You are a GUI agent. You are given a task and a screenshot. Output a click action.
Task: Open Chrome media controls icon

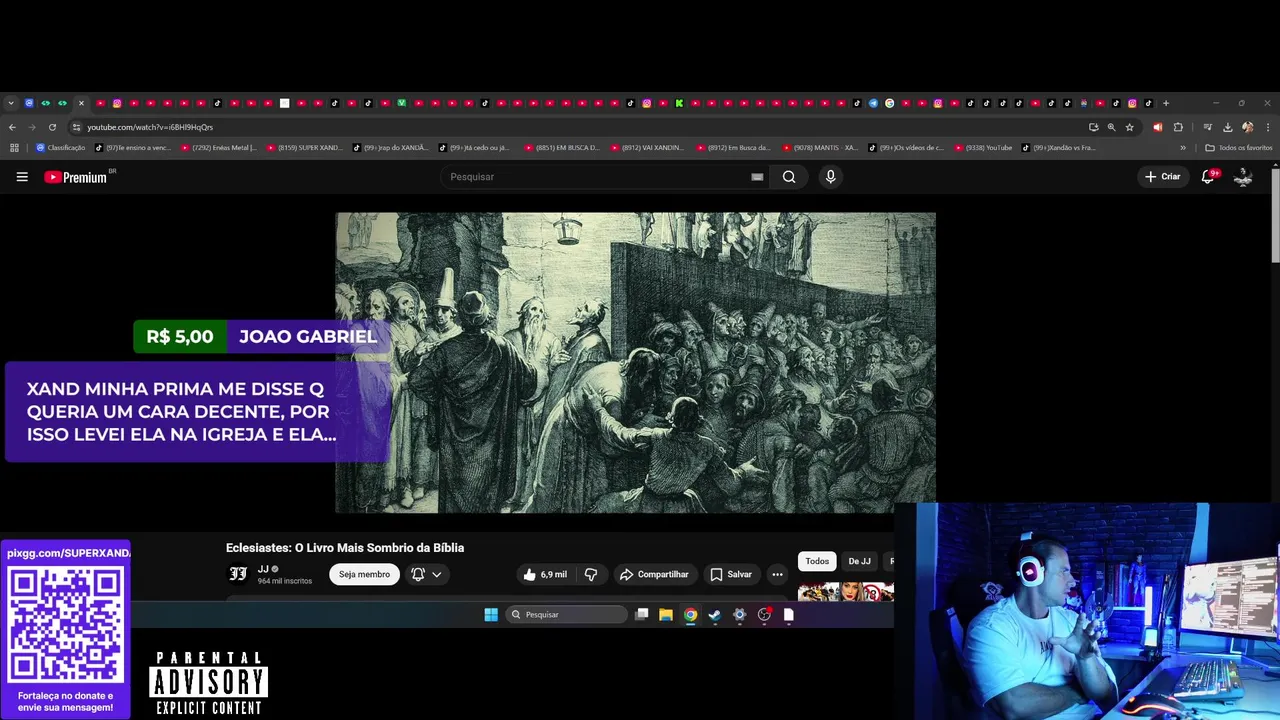tap(1207, 127)
